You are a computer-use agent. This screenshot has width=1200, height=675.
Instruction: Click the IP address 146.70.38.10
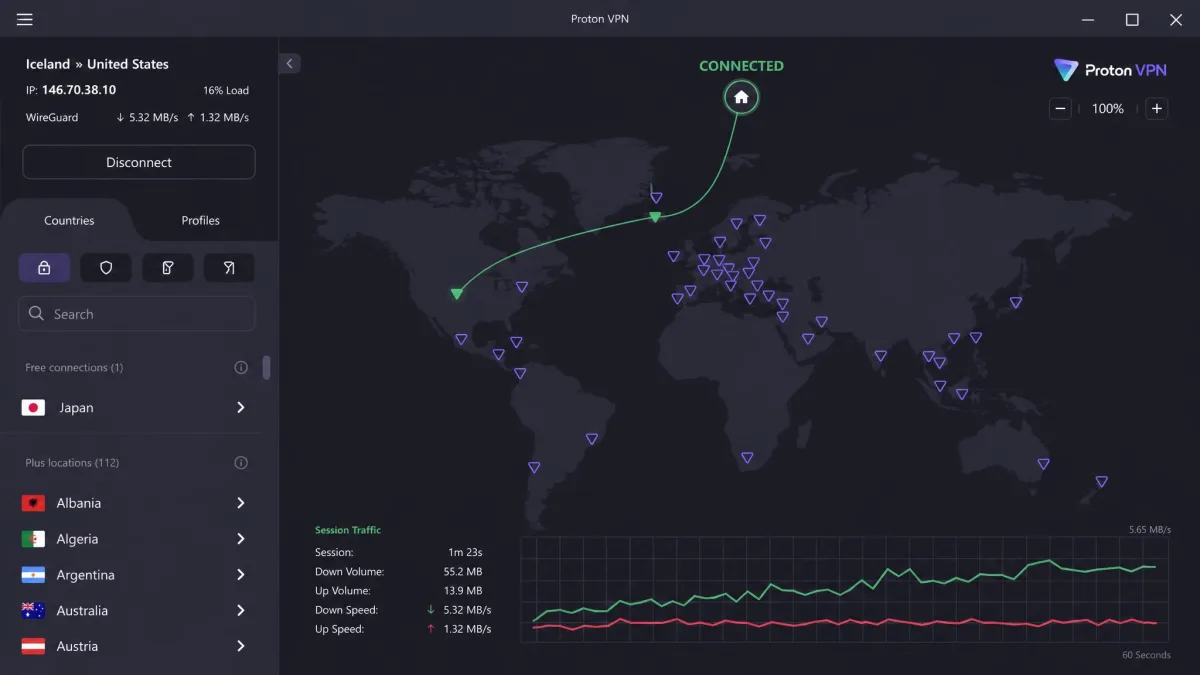79,90
